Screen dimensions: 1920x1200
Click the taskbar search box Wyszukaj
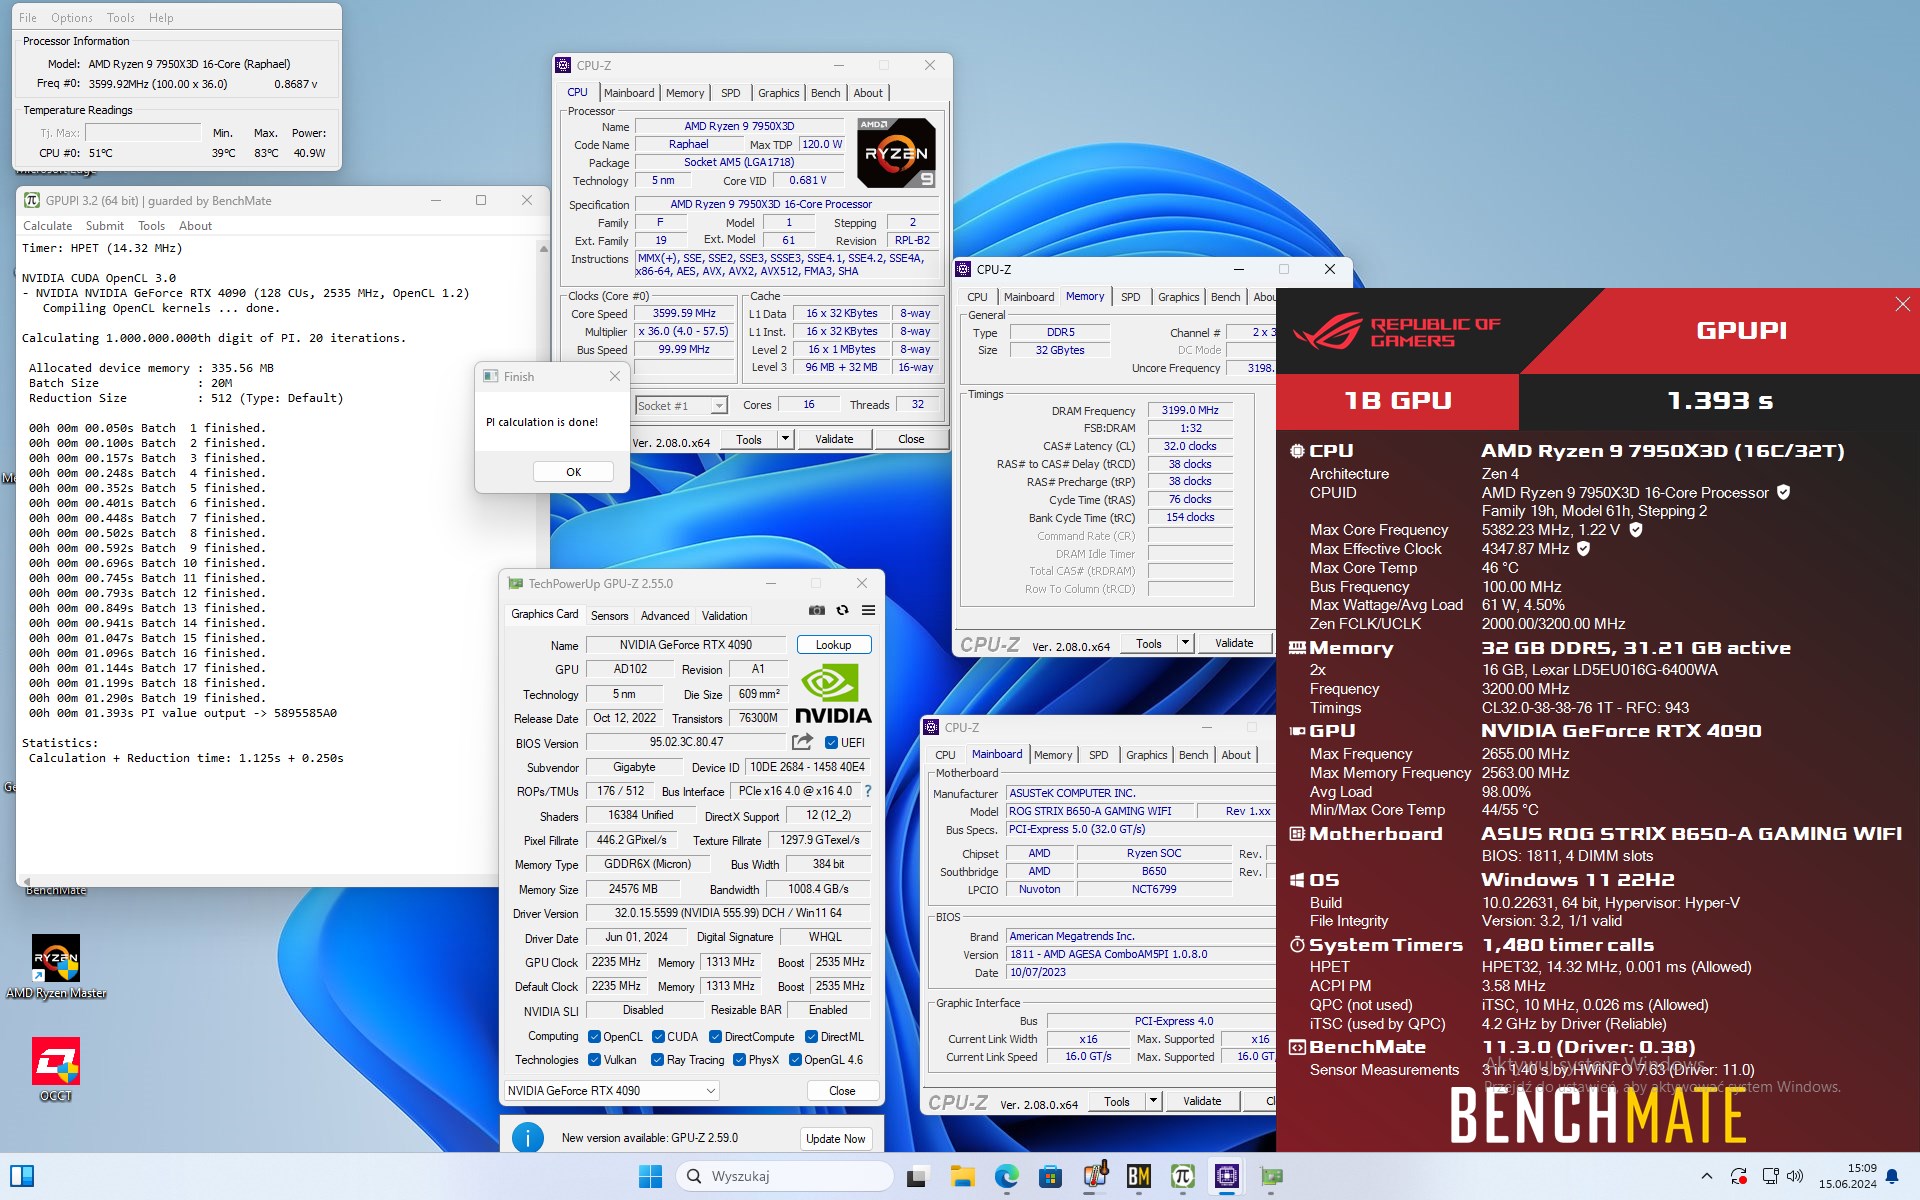pos(785,1176)
